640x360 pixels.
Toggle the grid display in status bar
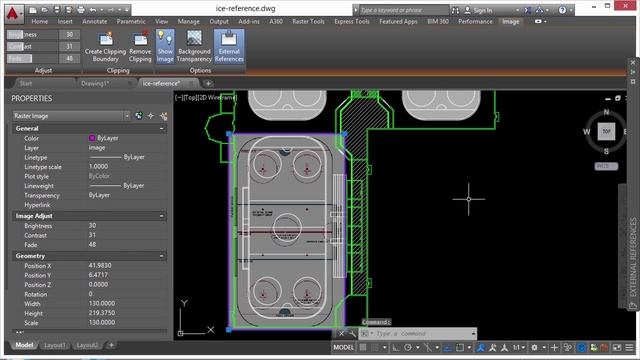[362, 347]
